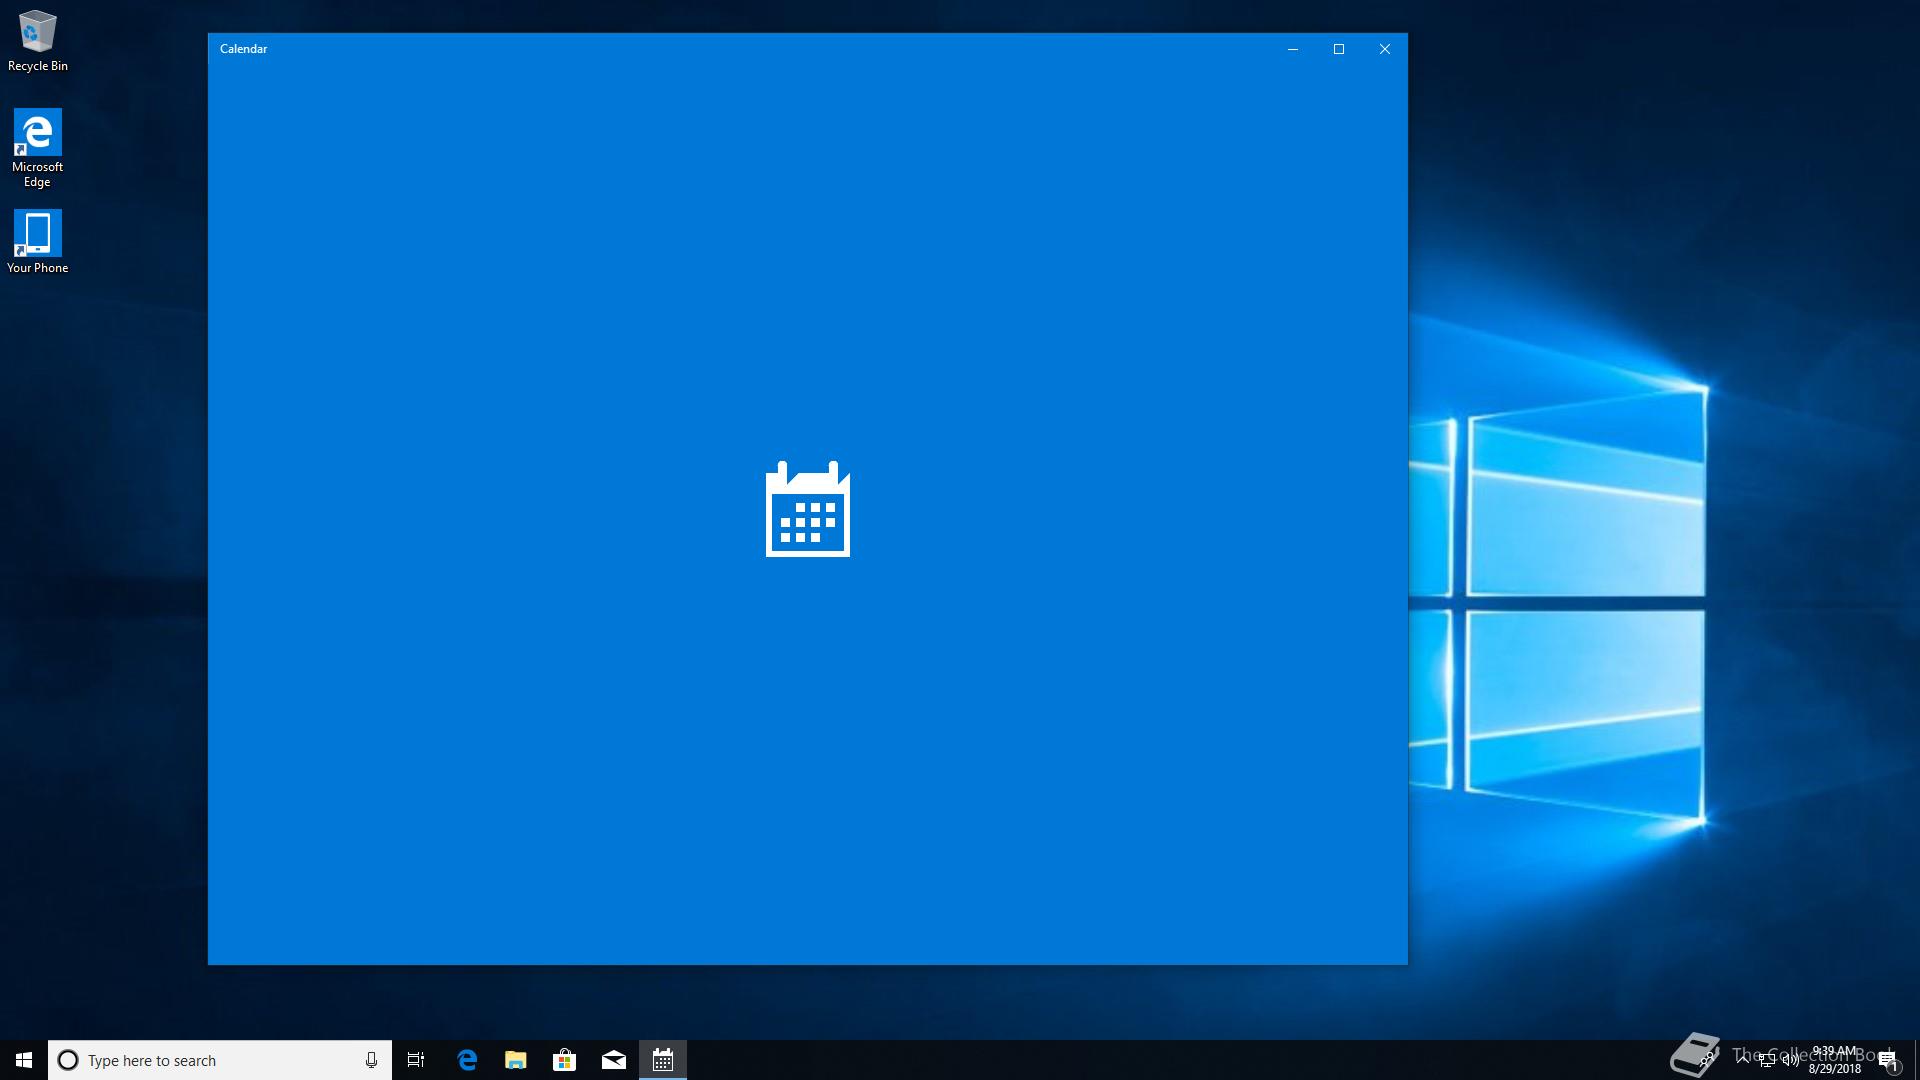Image resolution: width=1920 pixels, height=1080 pixels.
Task: Open the volume control tray icon
Action: click(x=1791, y=1060)
